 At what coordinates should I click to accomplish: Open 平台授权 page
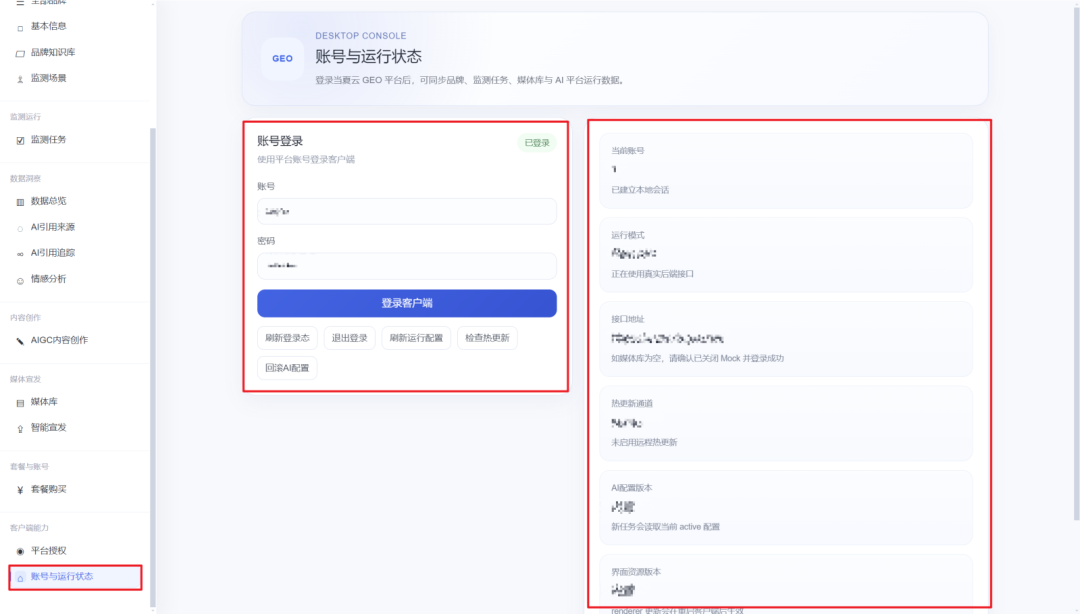[x=48, y=551]
